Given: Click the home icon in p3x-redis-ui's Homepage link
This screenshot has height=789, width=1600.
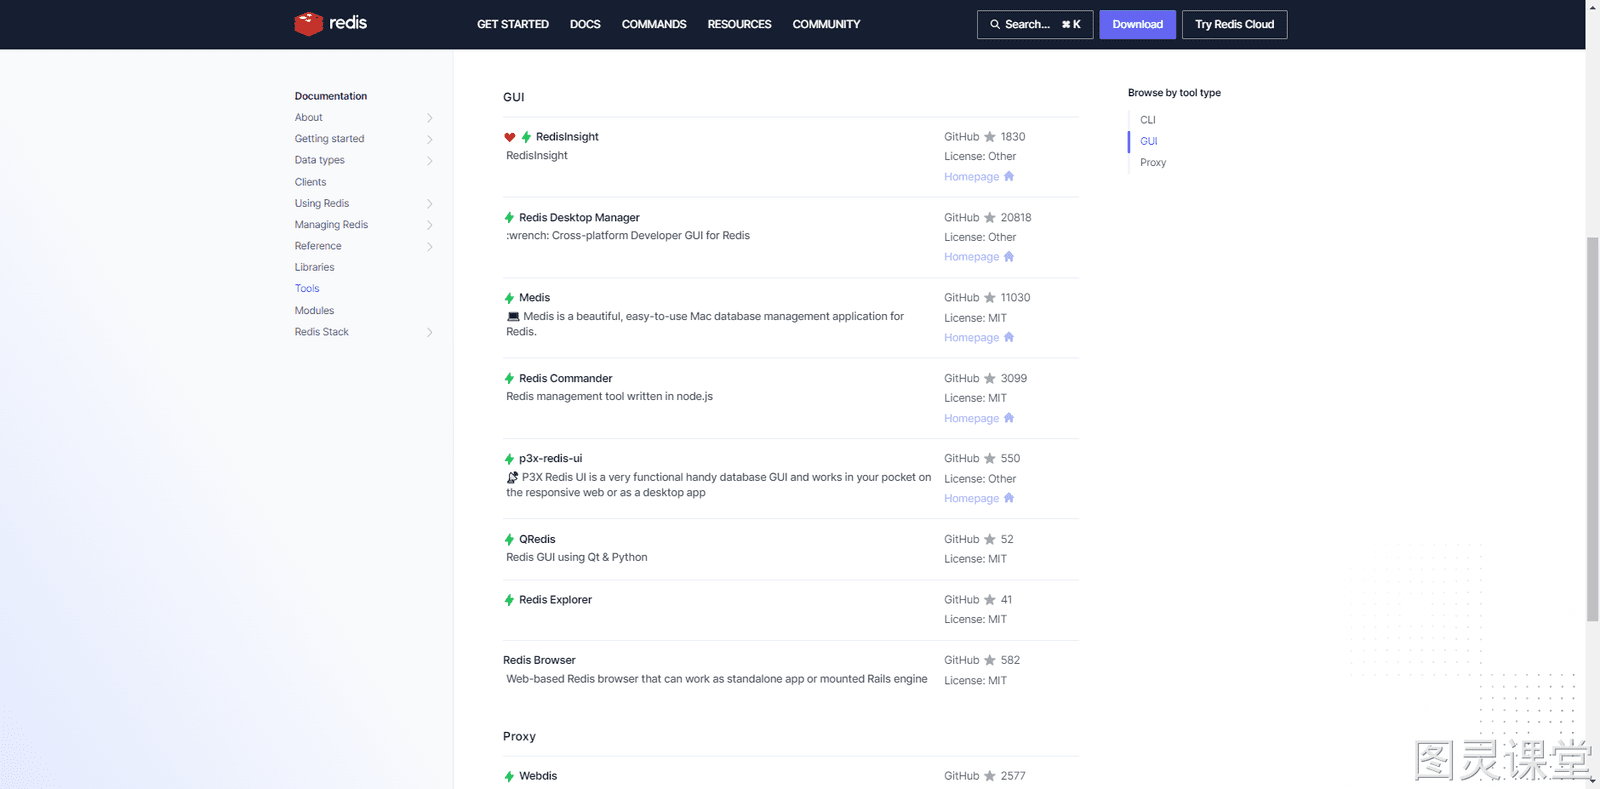Looking at the screenshot, I should [1009, 498].
